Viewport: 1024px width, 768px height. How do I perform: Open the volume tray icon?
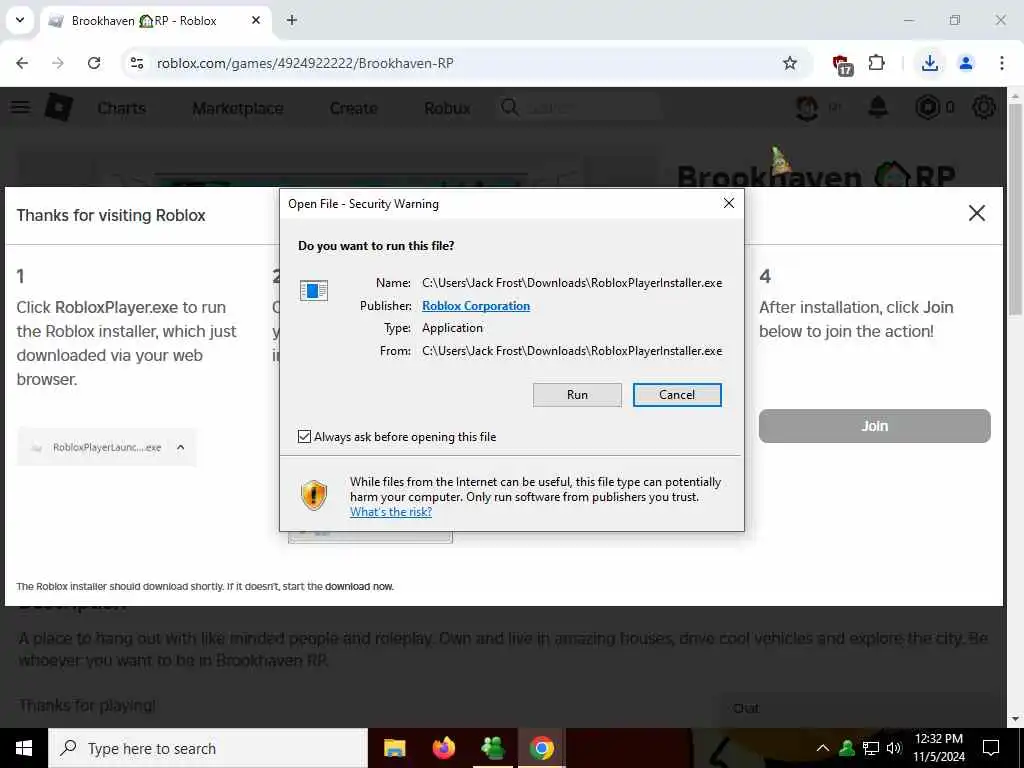[894, 748]
